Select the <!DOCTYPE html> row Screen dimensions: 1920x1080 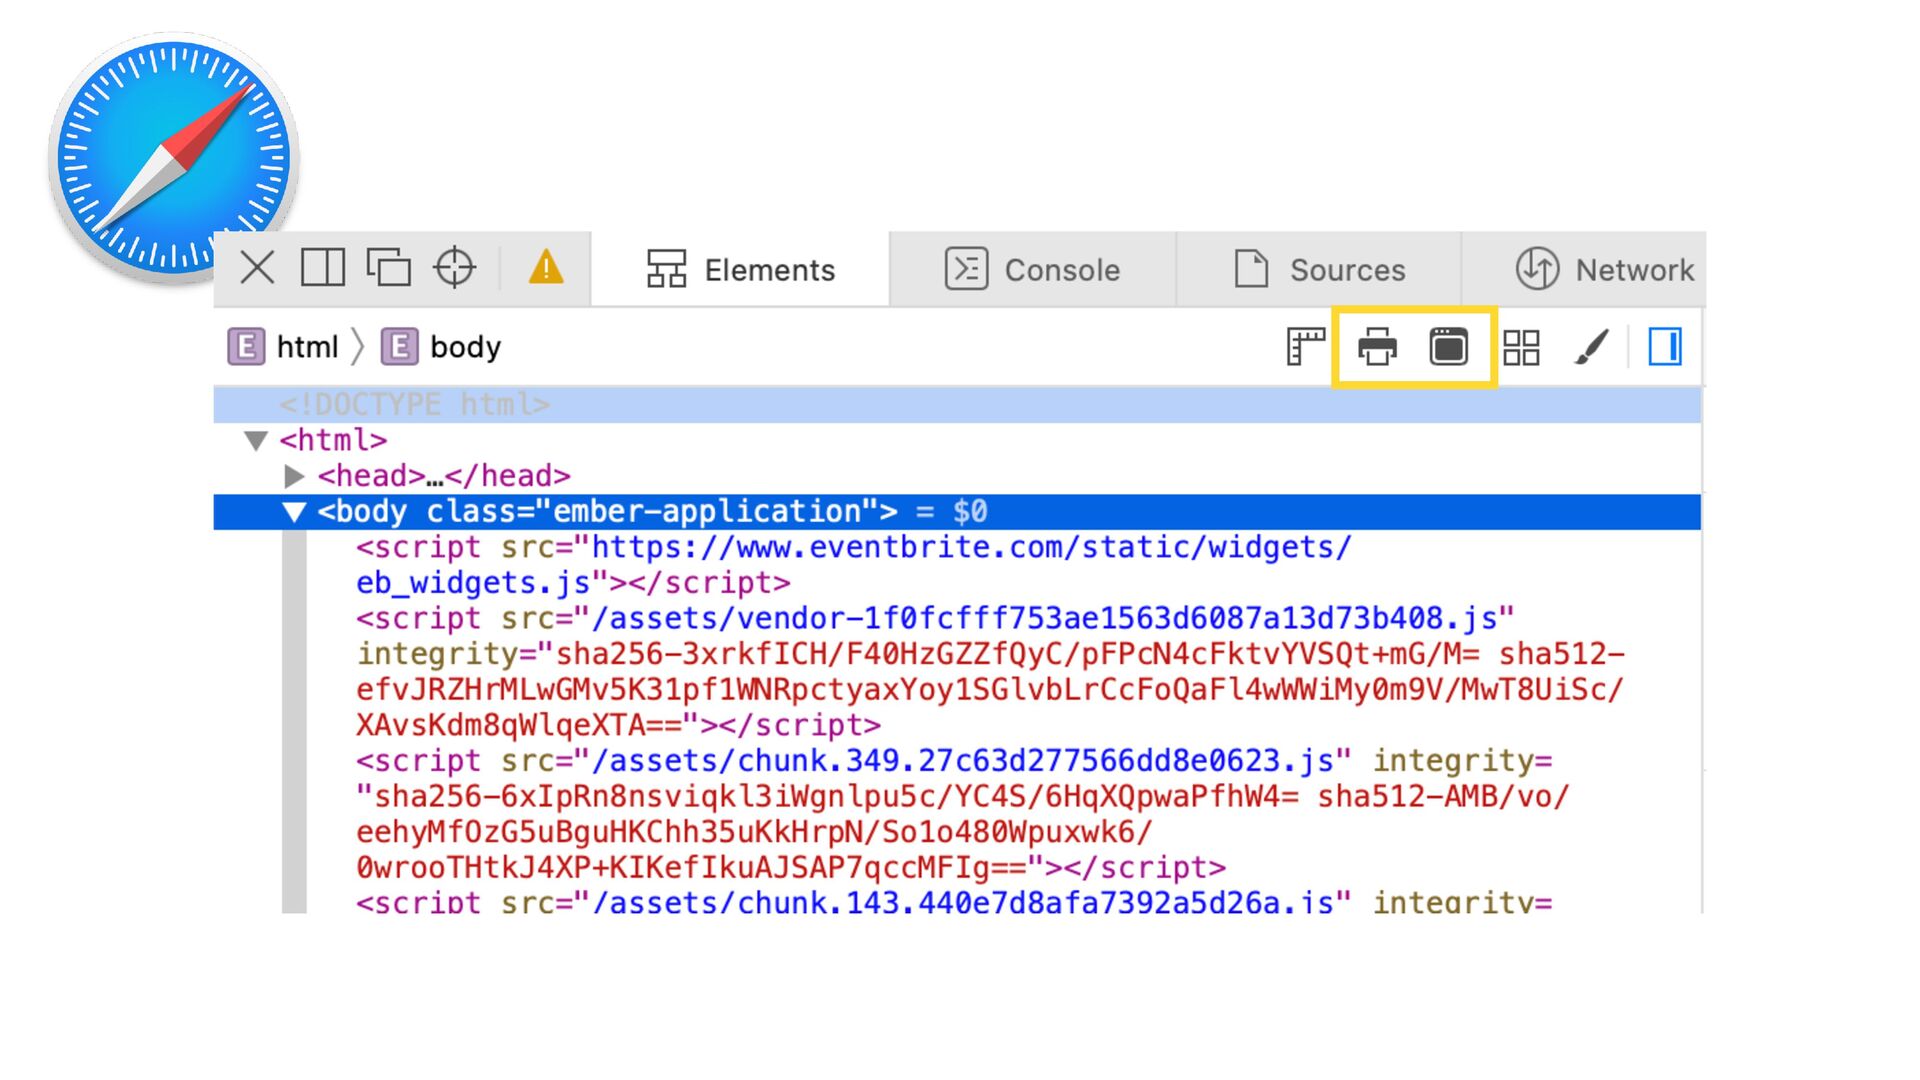(957, 404)
